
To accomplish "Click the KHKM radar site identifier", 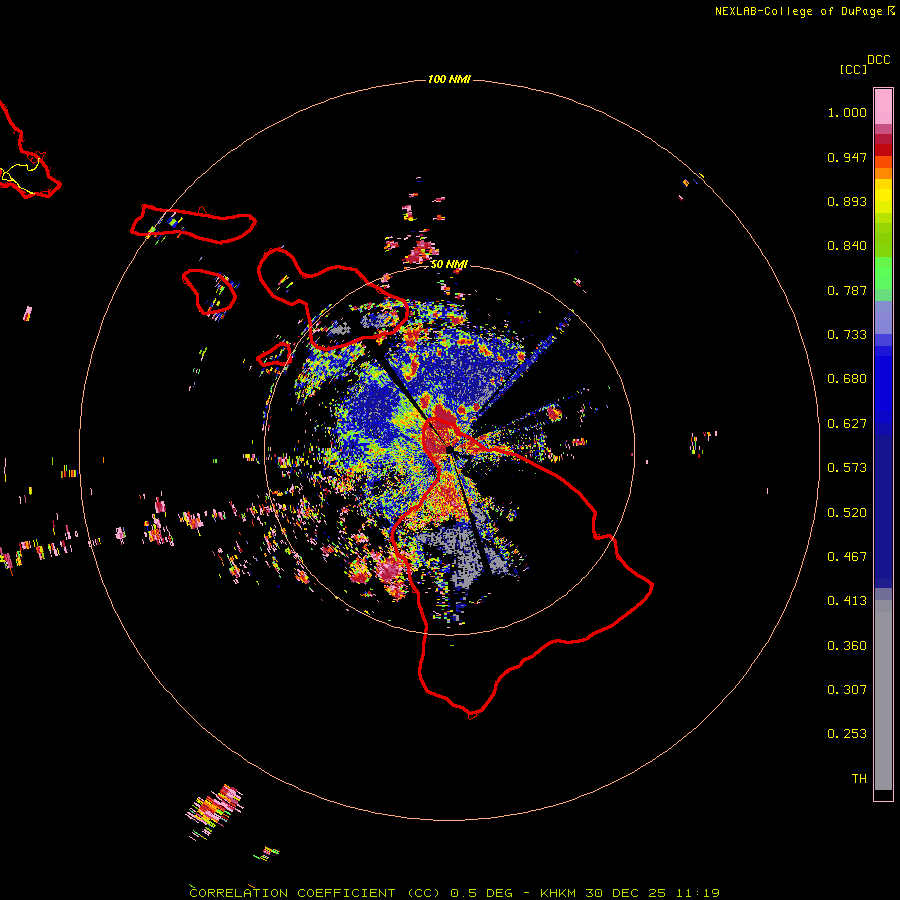I will click(558, 893).
